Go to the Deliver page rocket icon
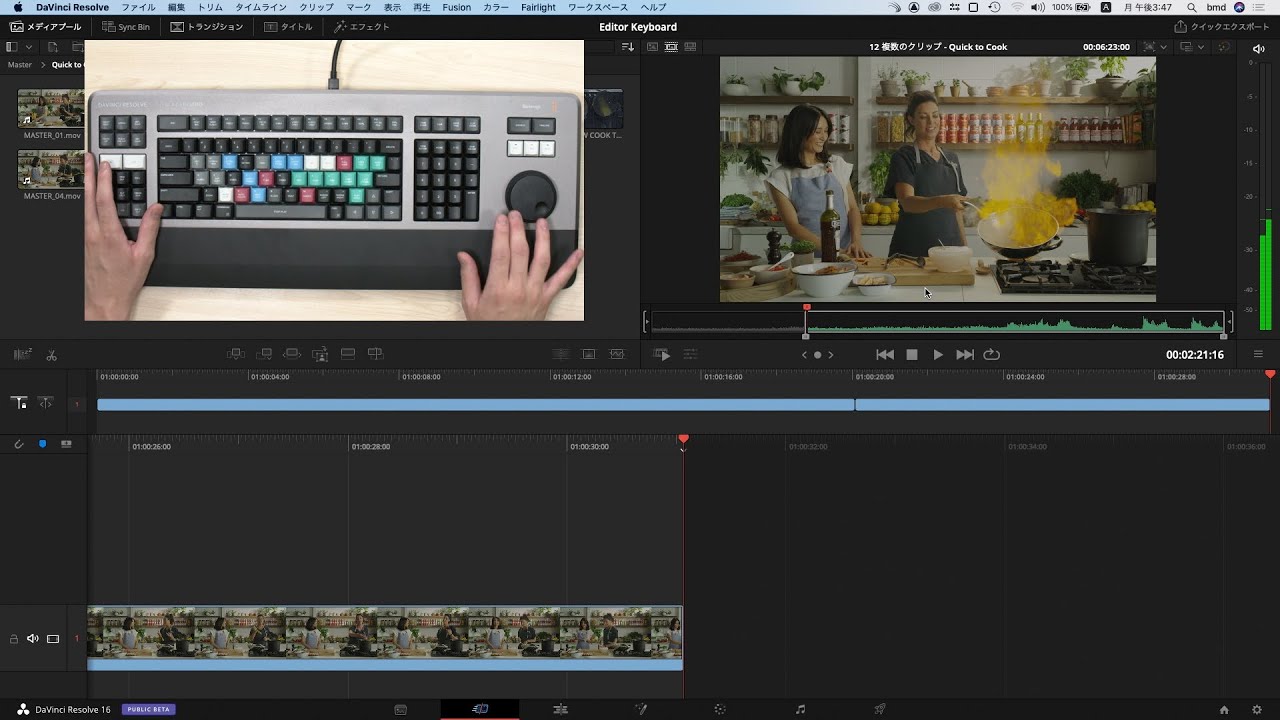1280x720 pixels. (x=880, y=709)
